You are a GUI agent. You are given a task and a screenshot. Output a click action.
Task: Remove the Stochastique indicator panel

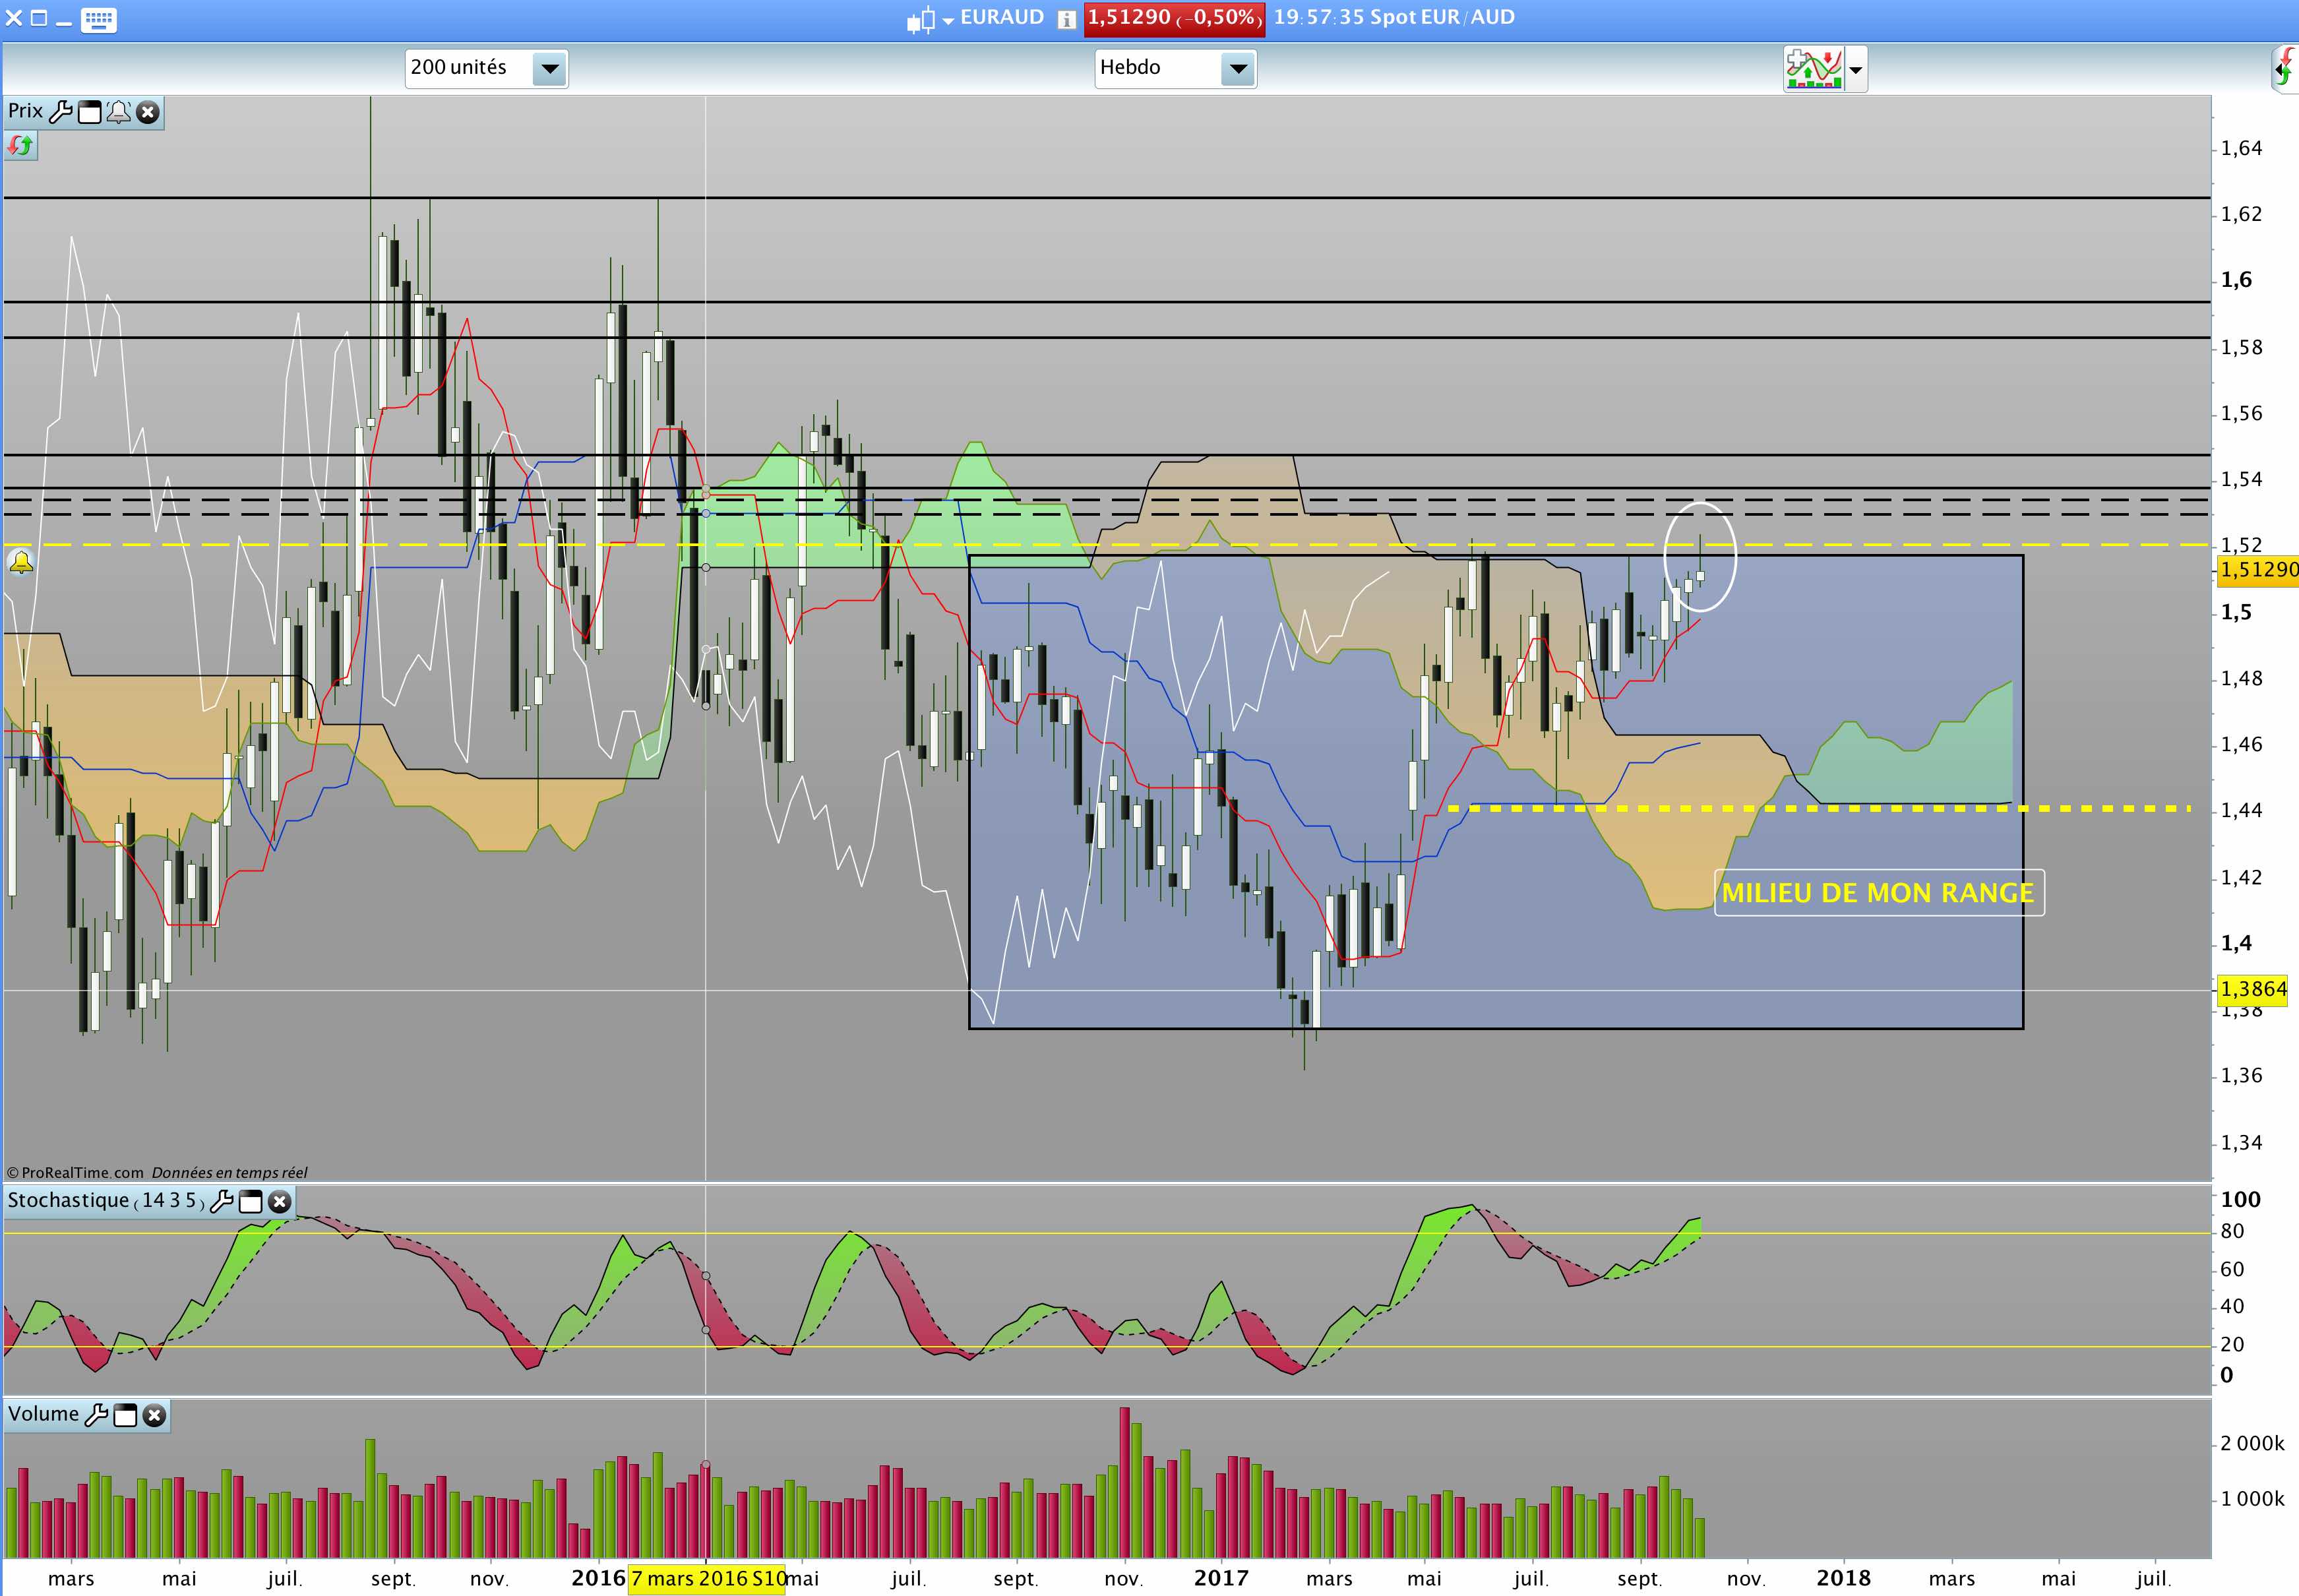(280, 1201)
